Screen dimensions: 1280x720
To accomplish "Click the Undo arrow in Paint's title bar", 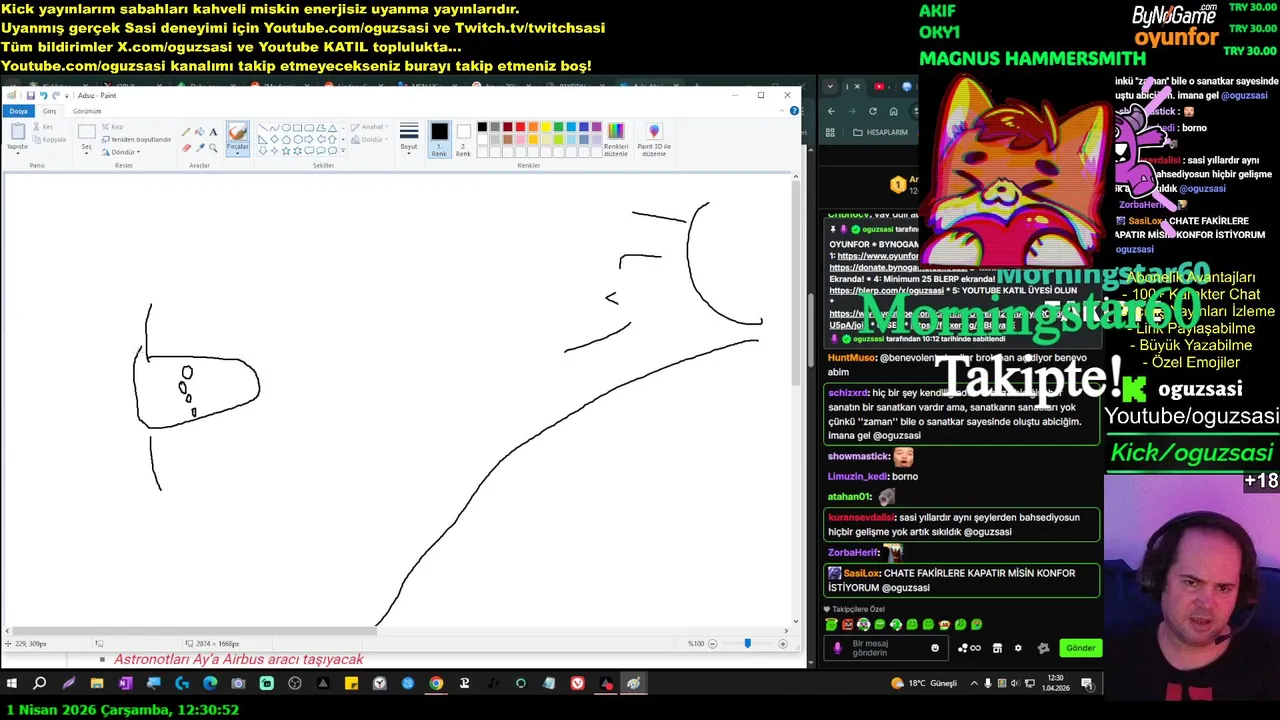I will pyautogui.click(x=44, y=96).
